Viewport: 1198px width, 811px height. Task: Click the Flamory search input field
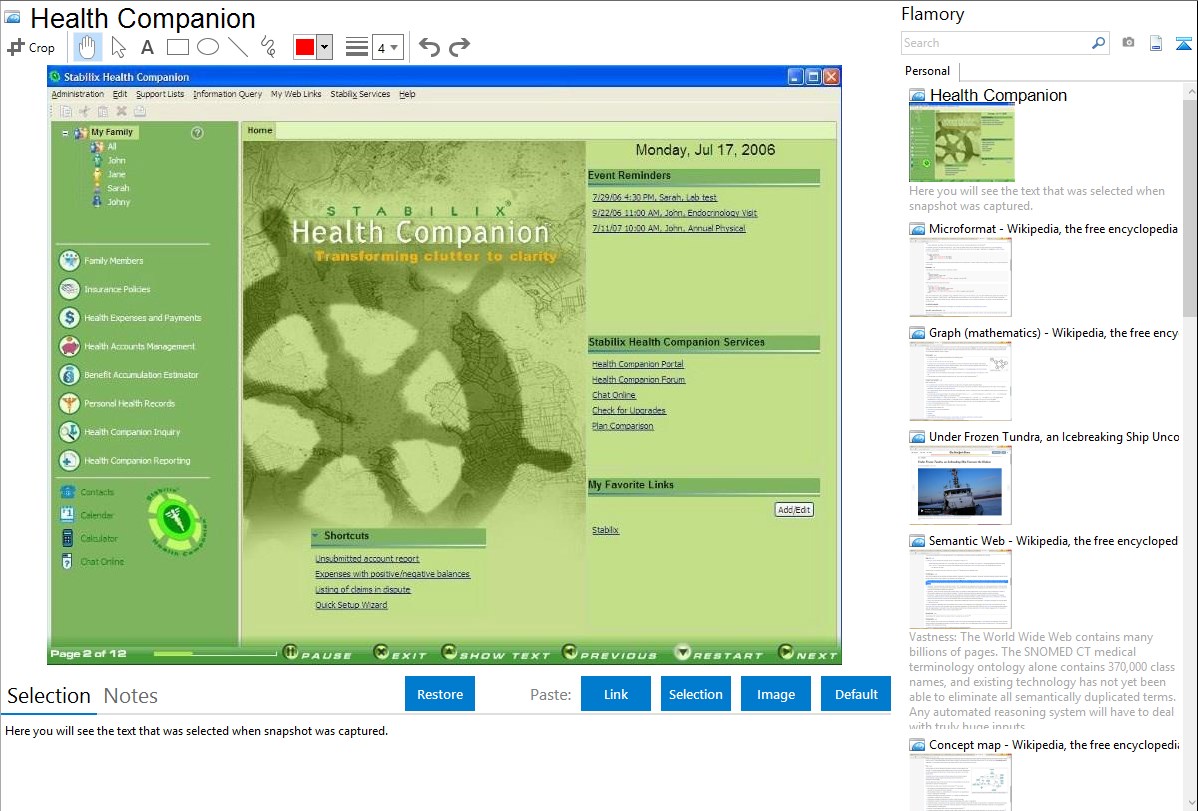[x=996, y=43]
